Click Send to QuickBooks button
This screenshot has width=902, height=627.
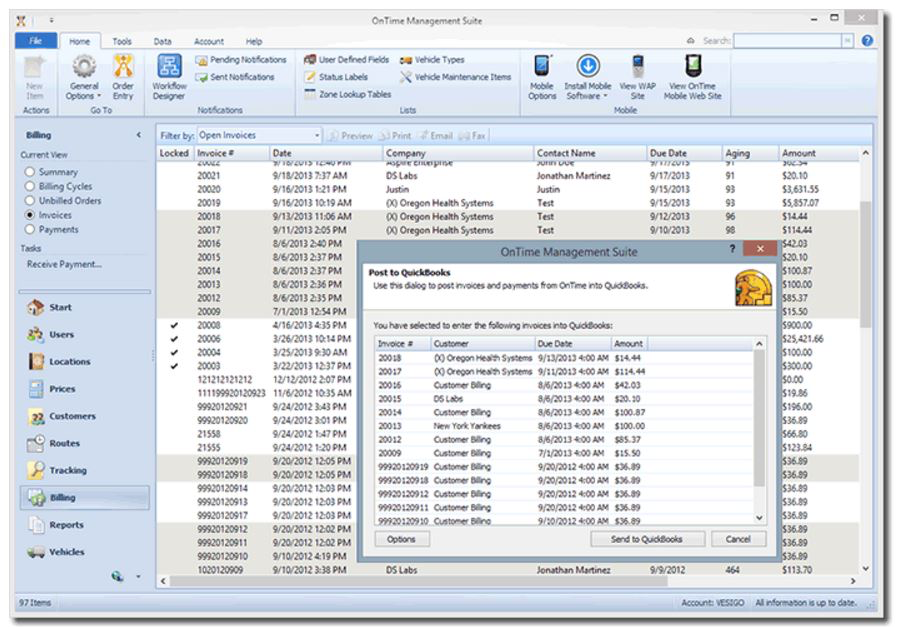[x=647, y=540]
